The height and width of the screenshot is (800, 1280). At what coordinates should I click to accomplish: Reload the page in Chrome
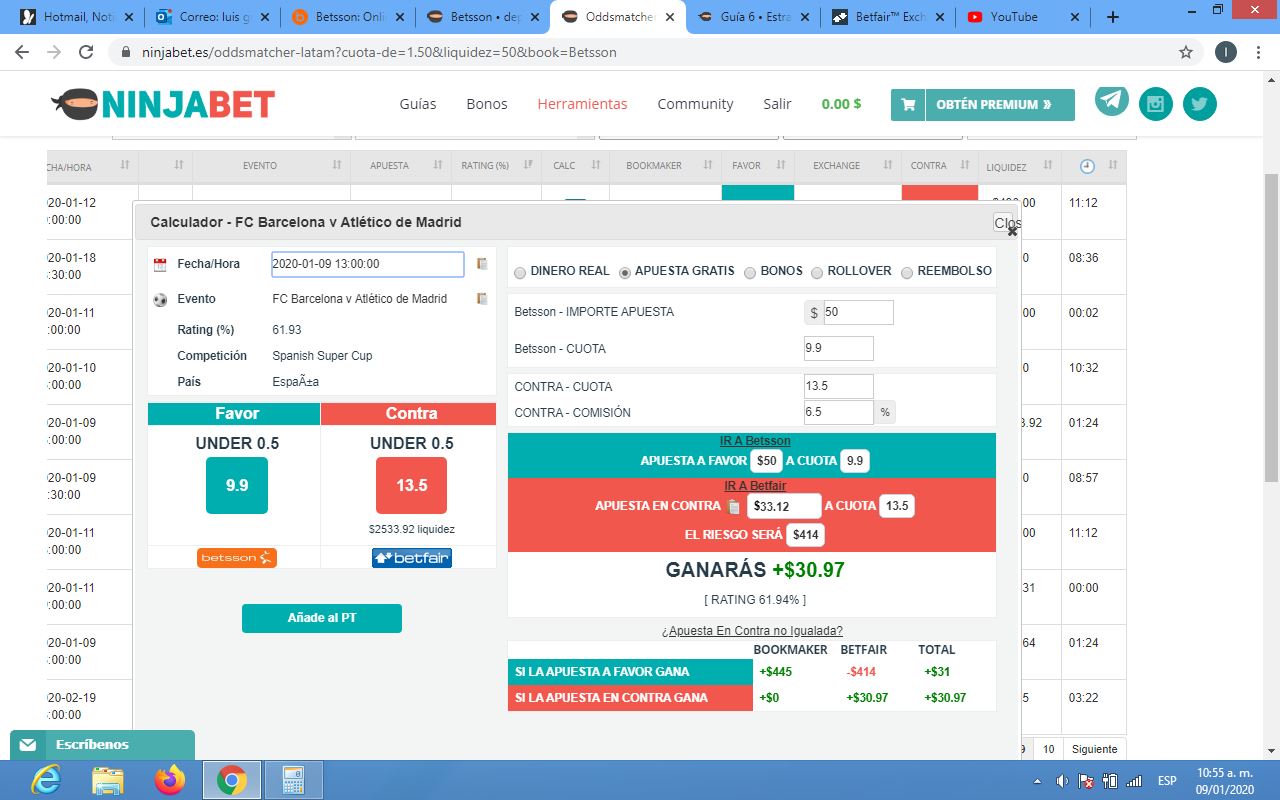86,52
